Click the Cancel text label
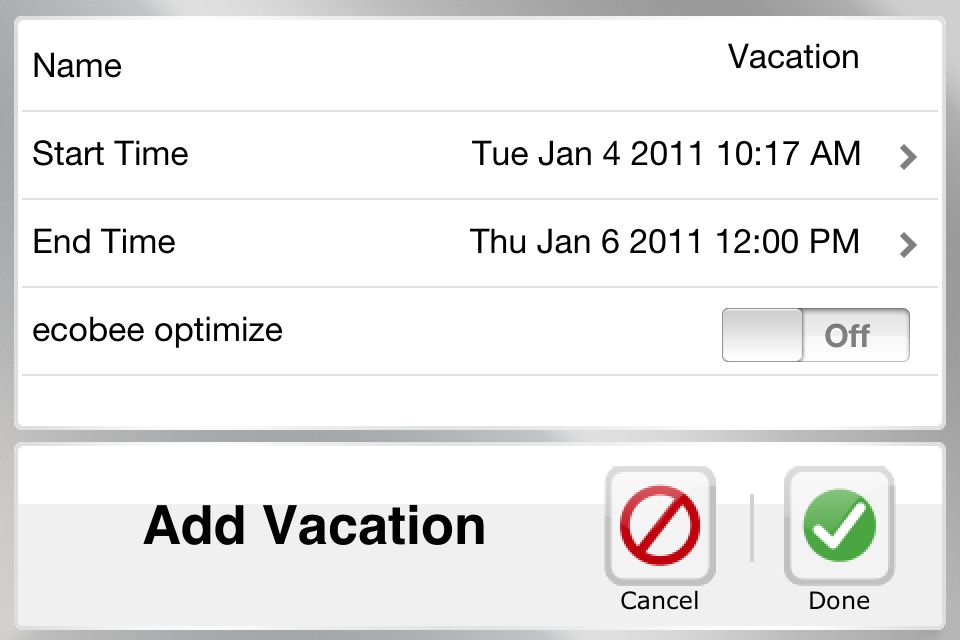960x640 pixels. coord(659,601)
